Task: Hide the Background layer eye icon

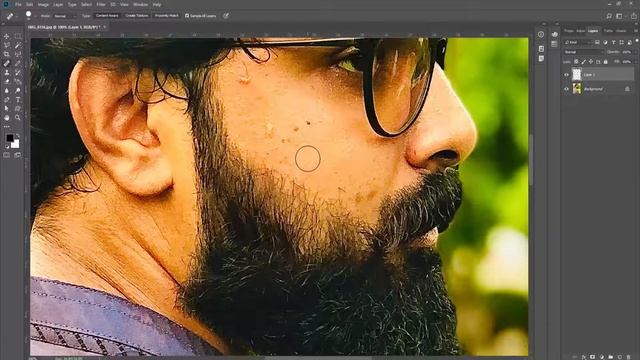Action: click(x=567, y=89)
